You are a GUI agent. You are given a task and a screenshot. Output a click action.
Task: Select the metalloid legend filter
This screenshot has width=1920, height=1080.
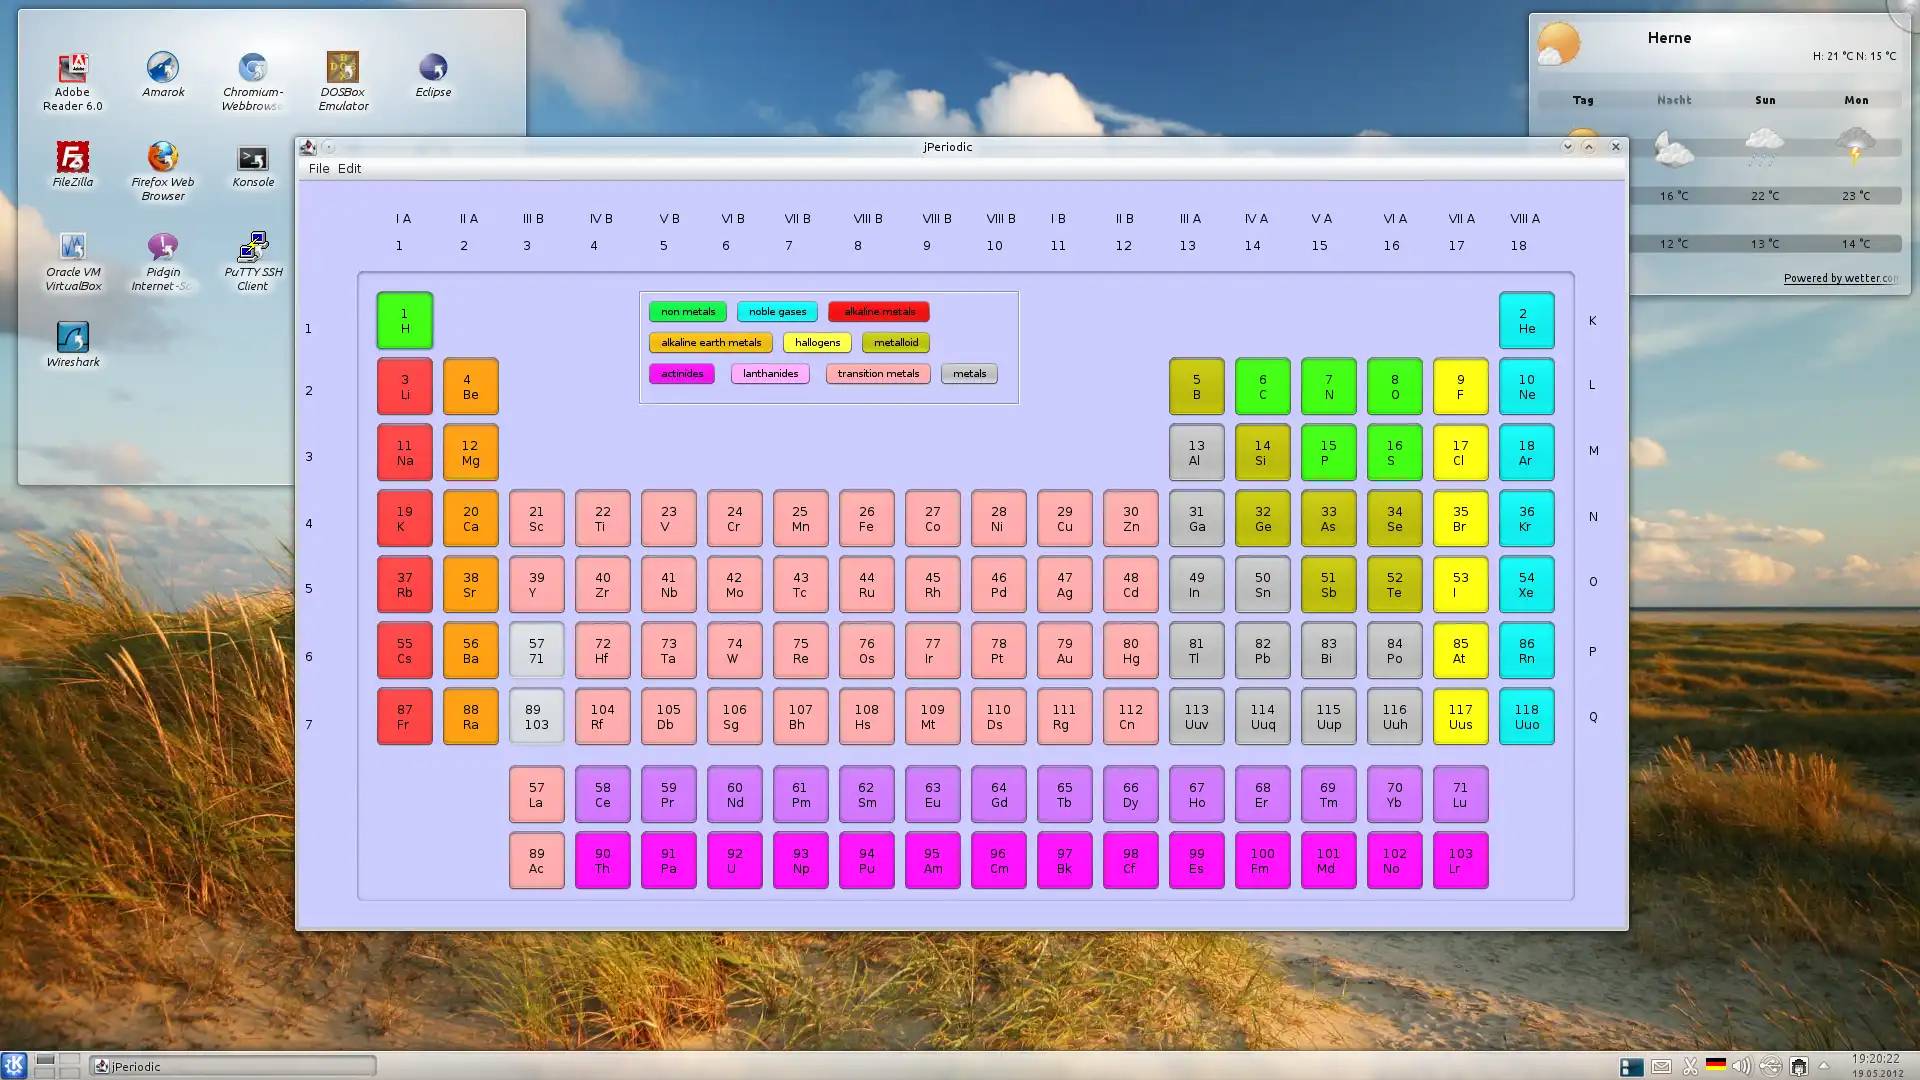895,342
